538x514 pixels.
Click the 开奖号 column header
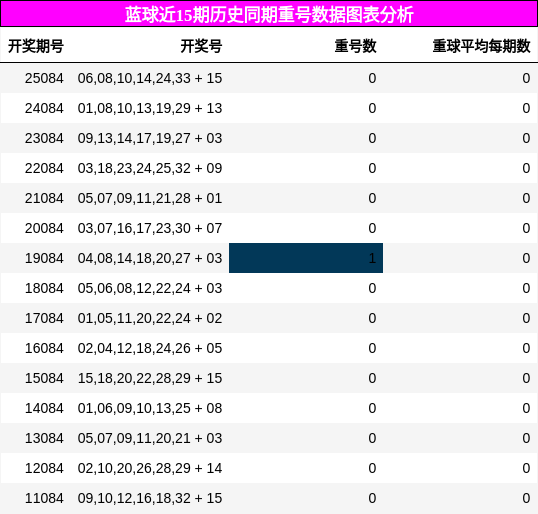201,46
